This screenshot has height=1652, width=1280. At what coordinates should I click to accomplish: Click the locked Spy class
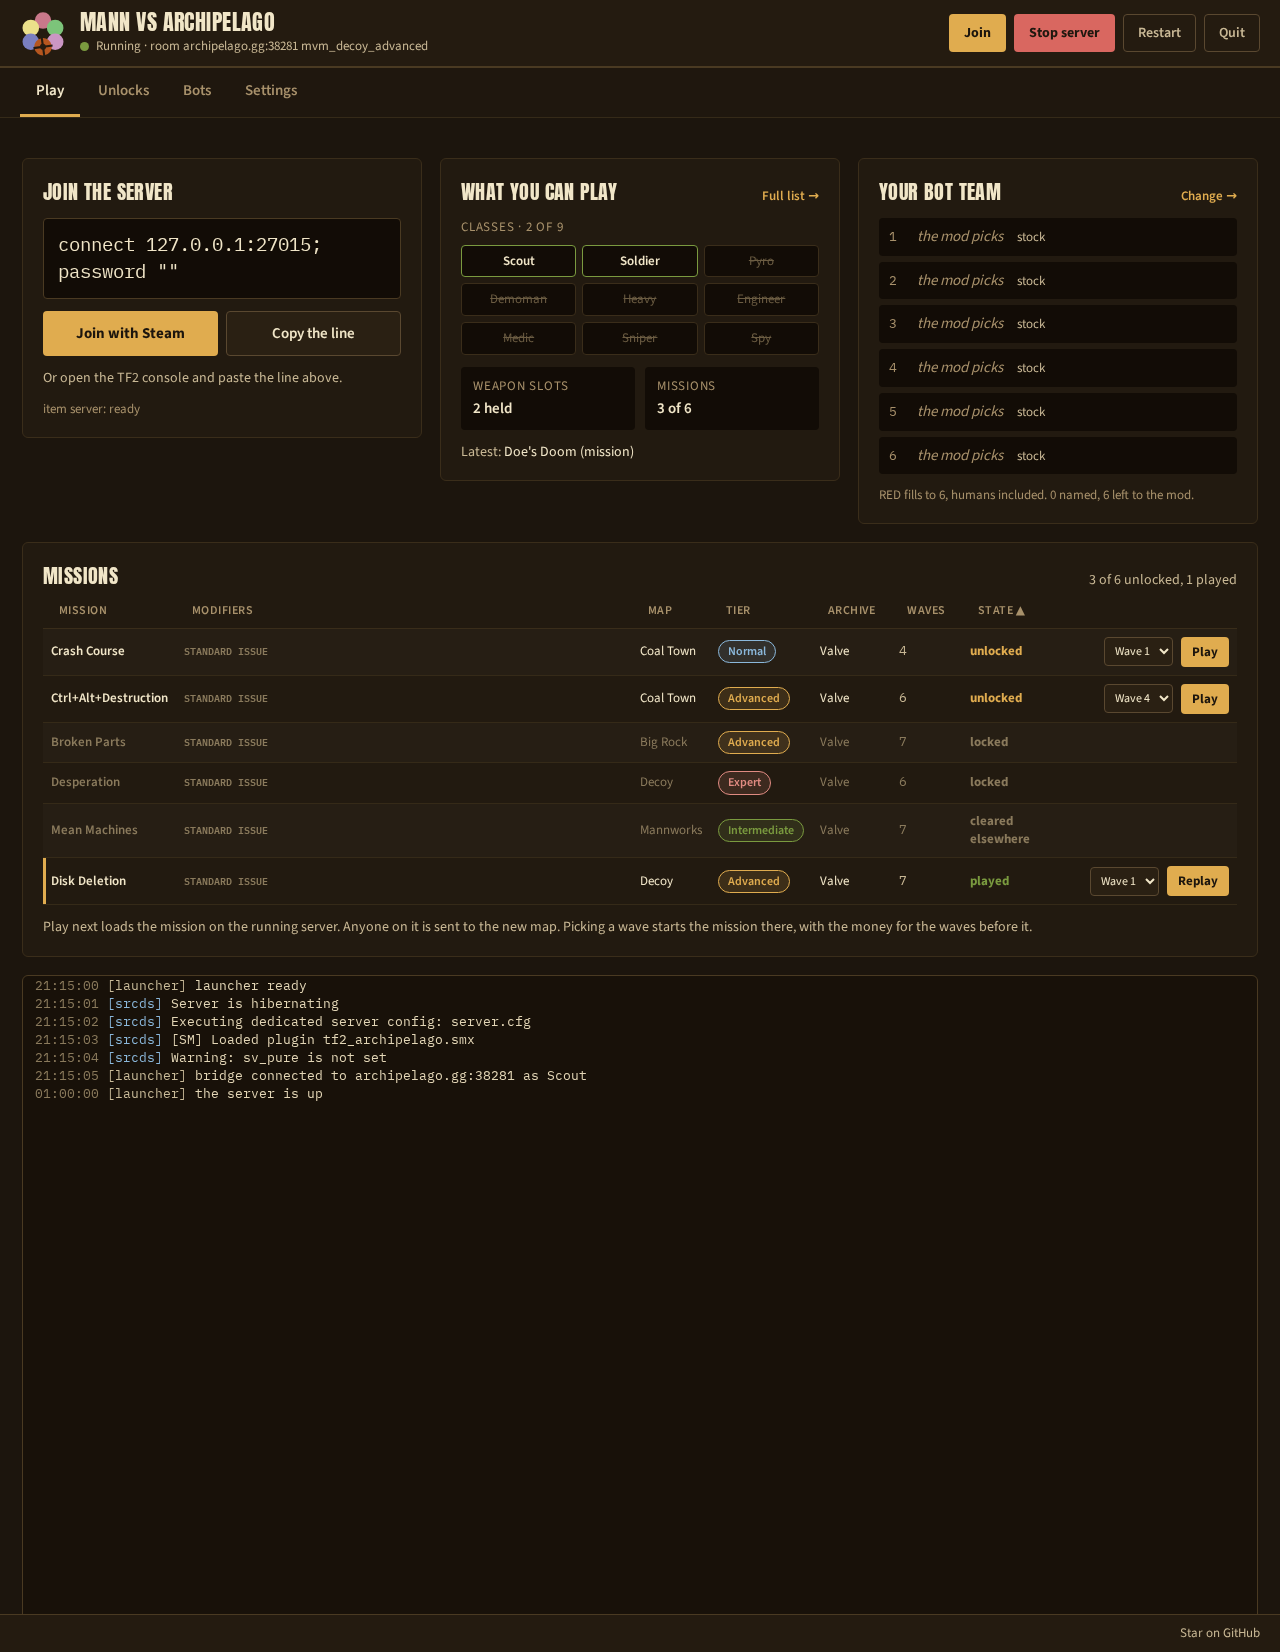(x=761, y=338)
